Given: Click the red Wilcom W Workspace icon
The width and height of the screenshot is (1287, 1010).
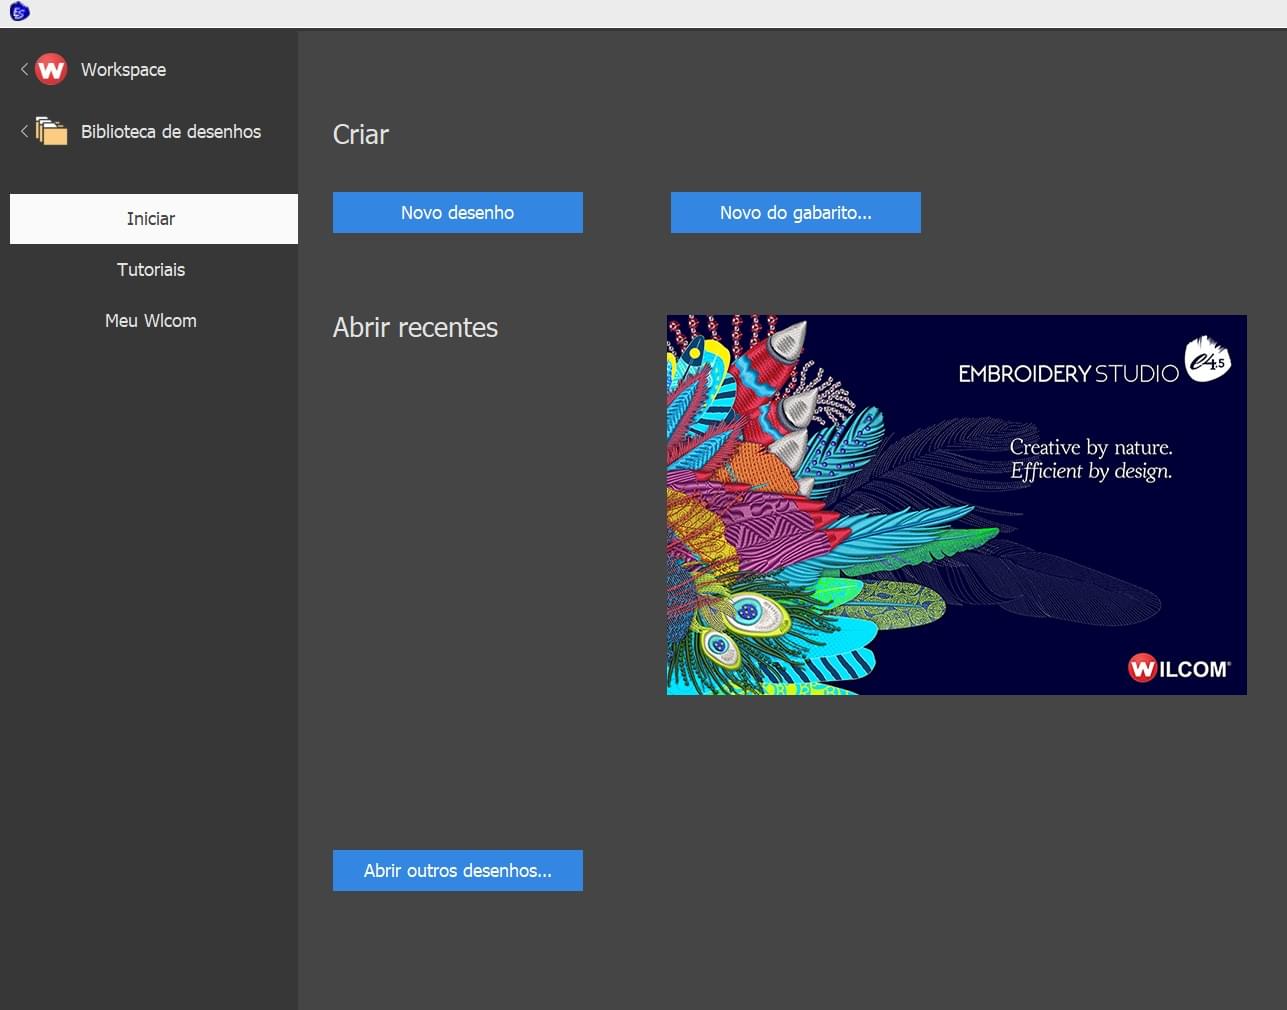Looking at the screenshot, I should 51,70.
